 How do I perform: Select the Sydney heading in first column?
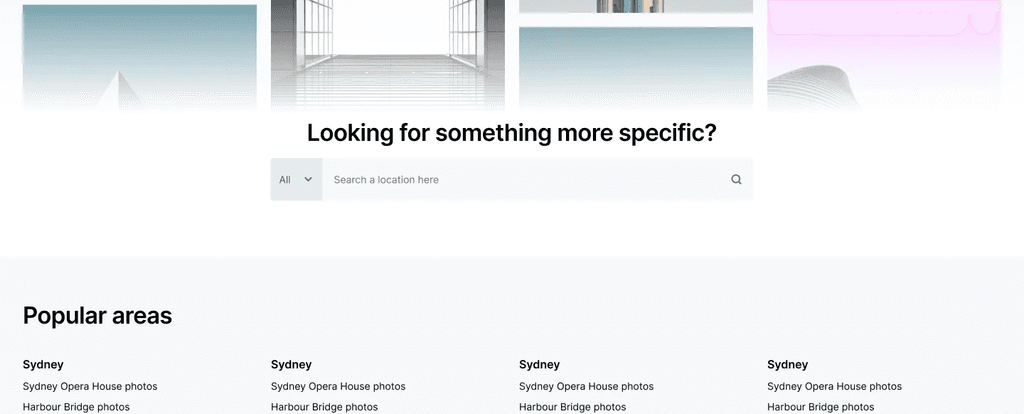tap(43, 364)
